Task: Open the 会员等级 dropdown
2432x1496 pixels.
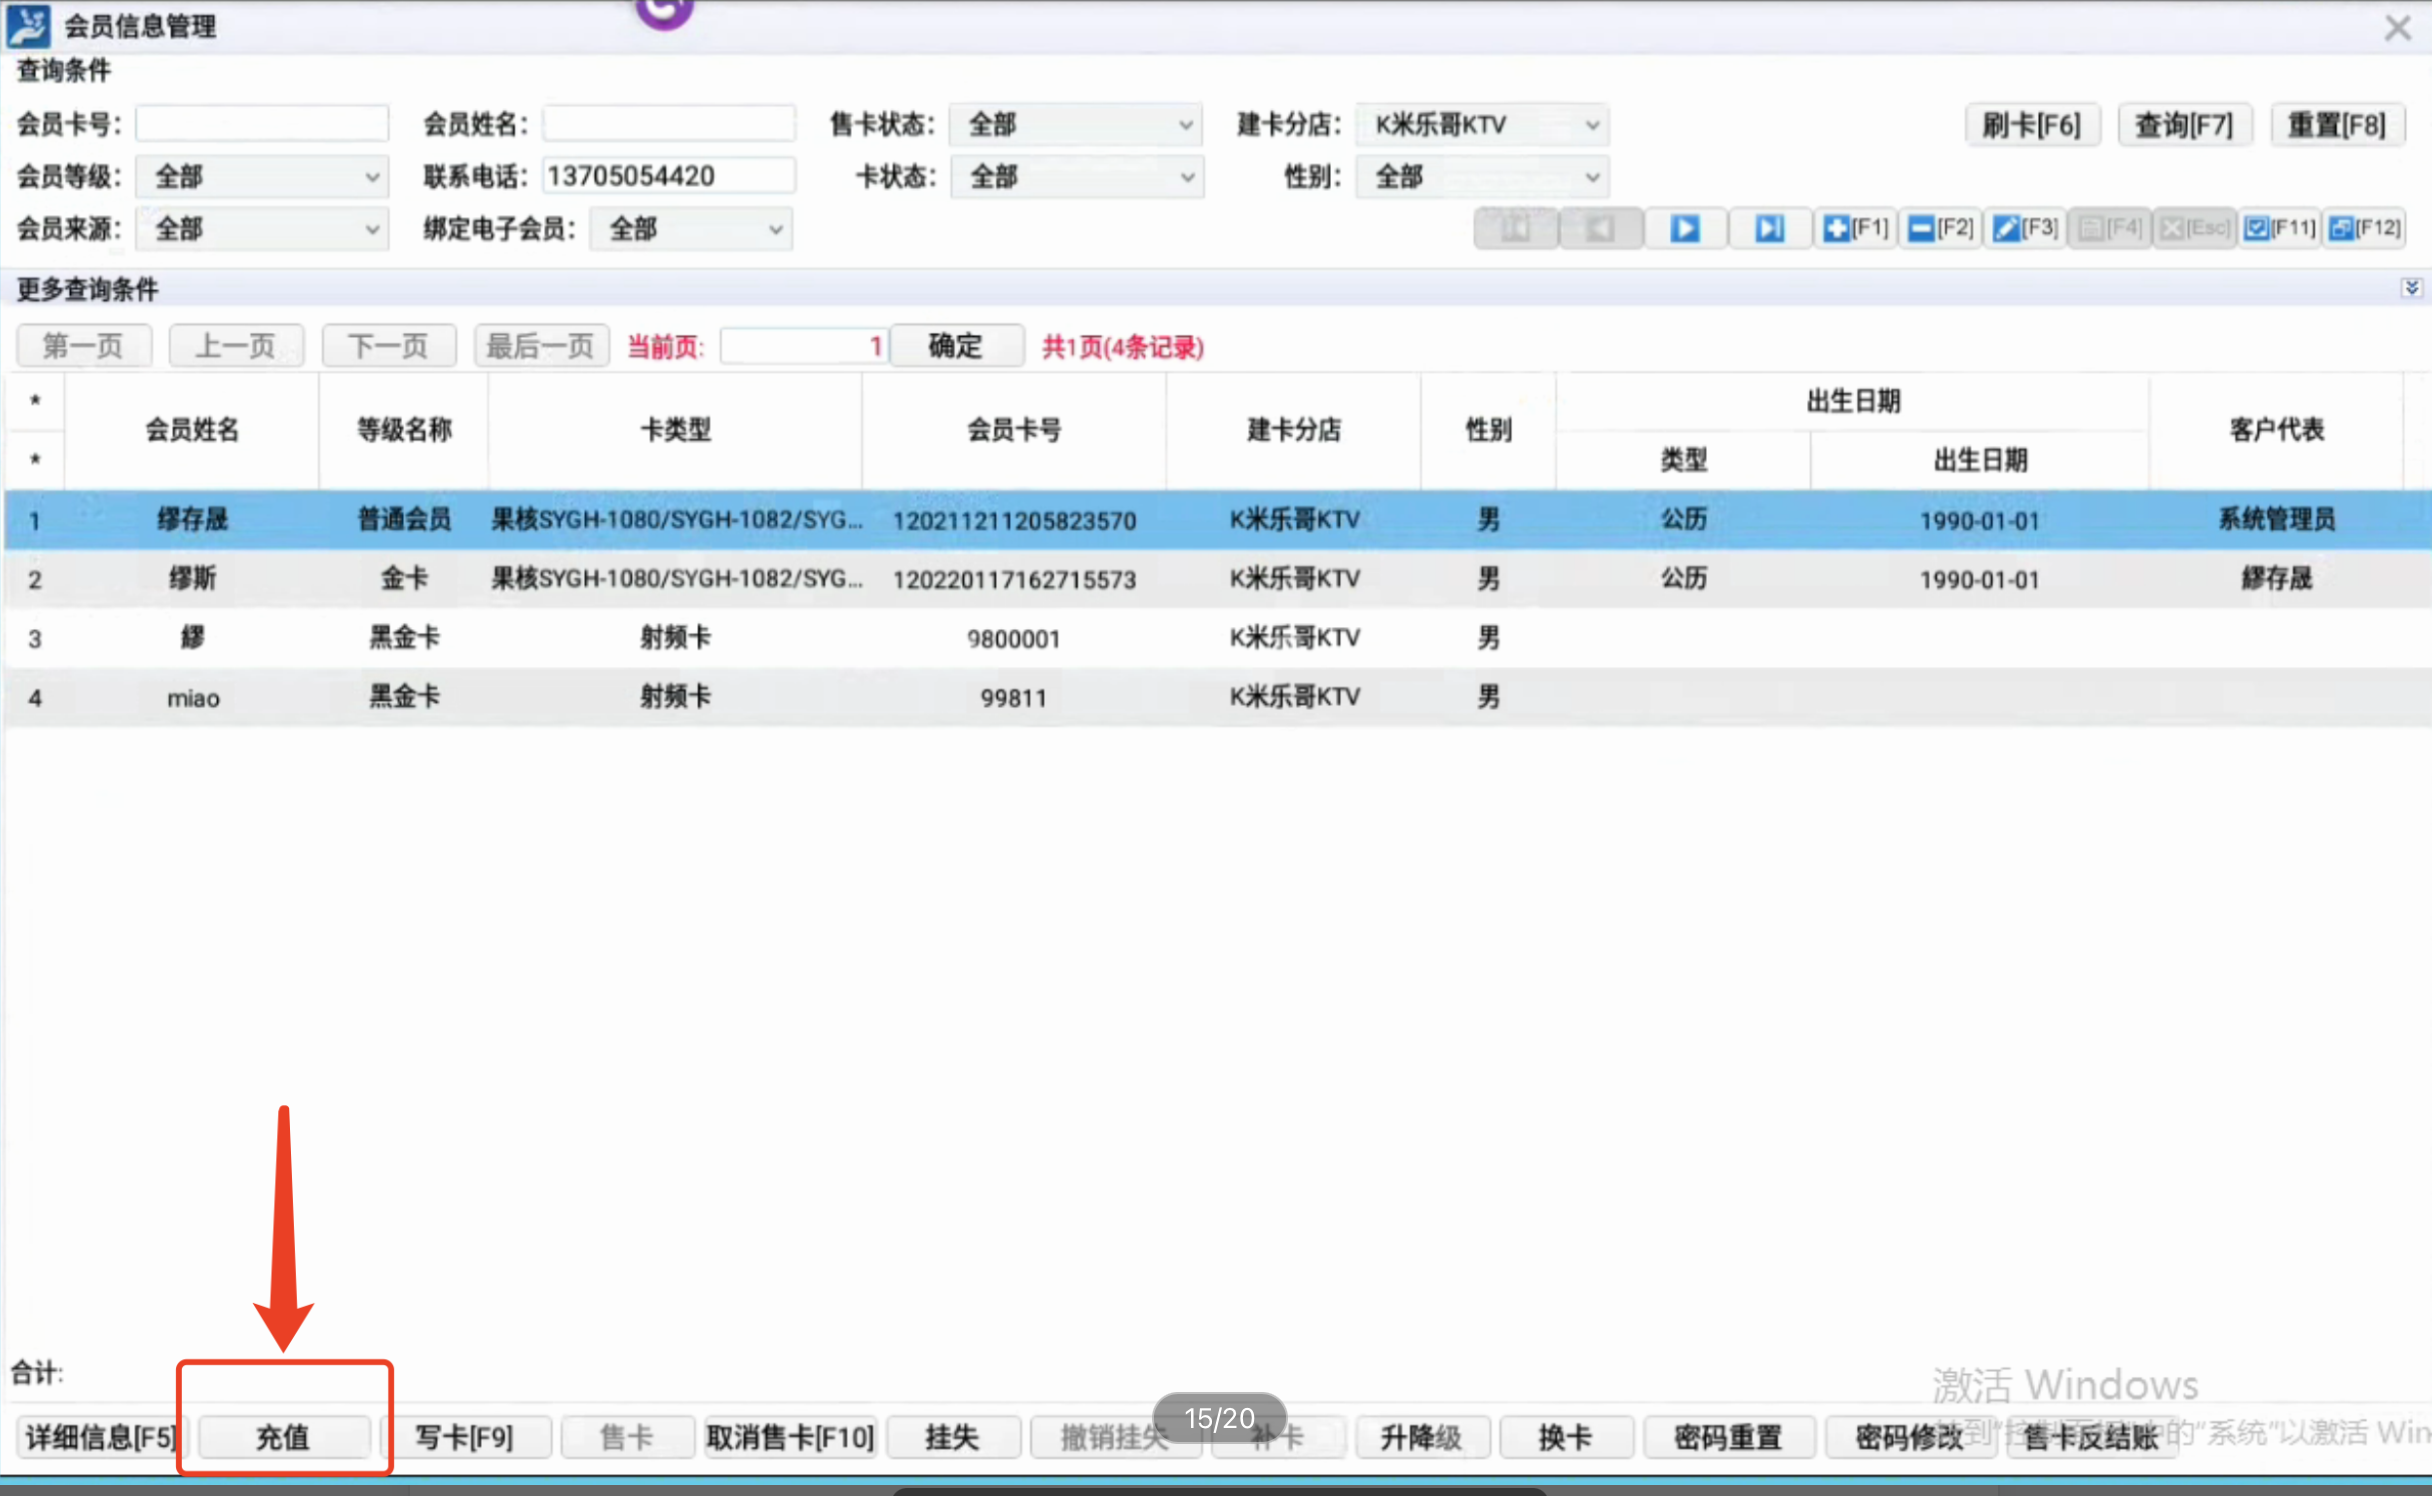Action: (262, 177)
